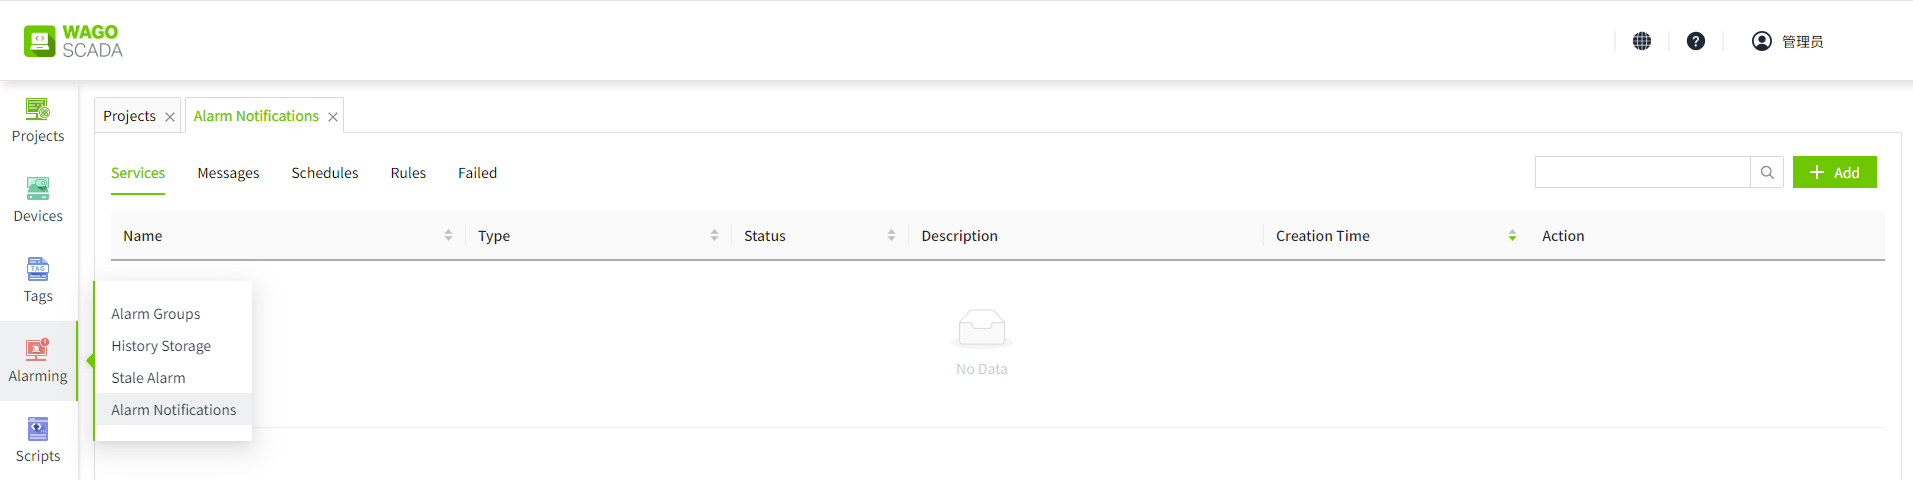Sort table by Creation Time column
Image resolution: width=1913 pixels, height=480 pixels.
[1512, 236]
